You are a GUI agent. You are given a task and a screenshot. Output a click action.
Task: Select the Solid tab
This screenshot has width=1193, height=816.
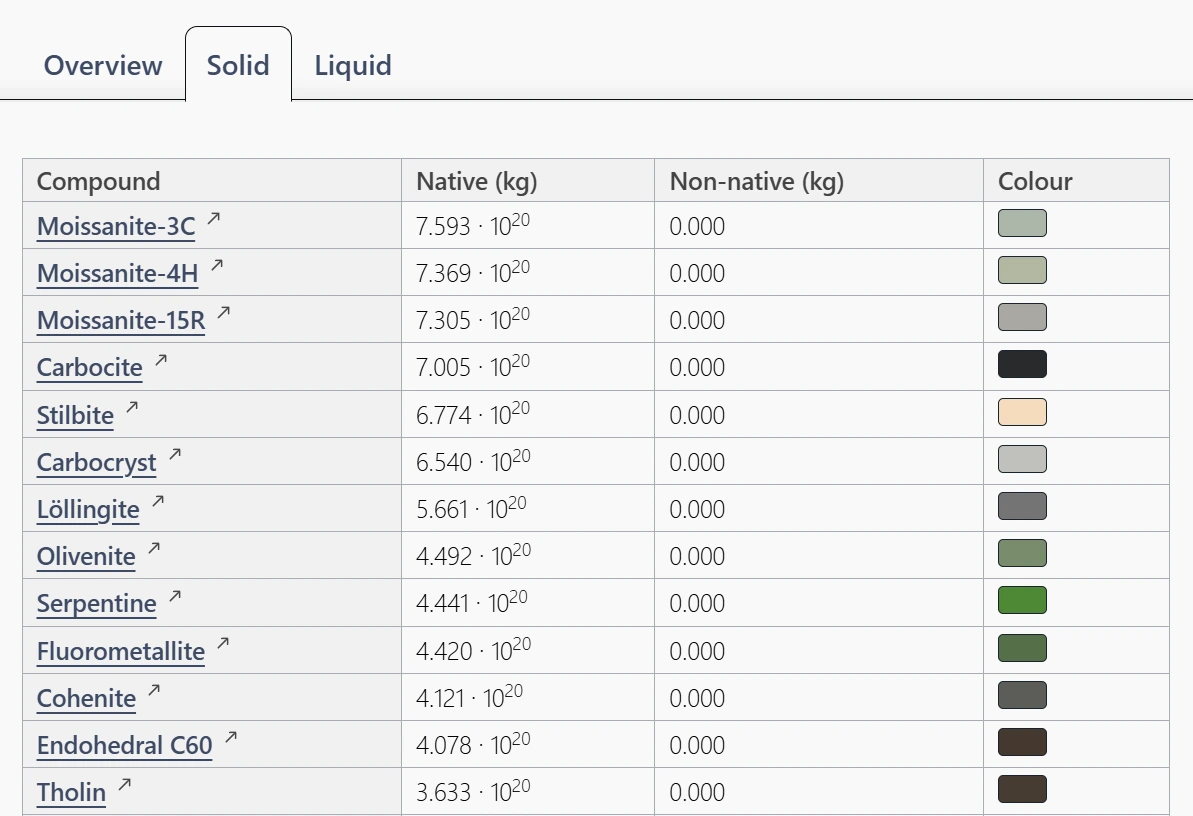coord(238,65)
